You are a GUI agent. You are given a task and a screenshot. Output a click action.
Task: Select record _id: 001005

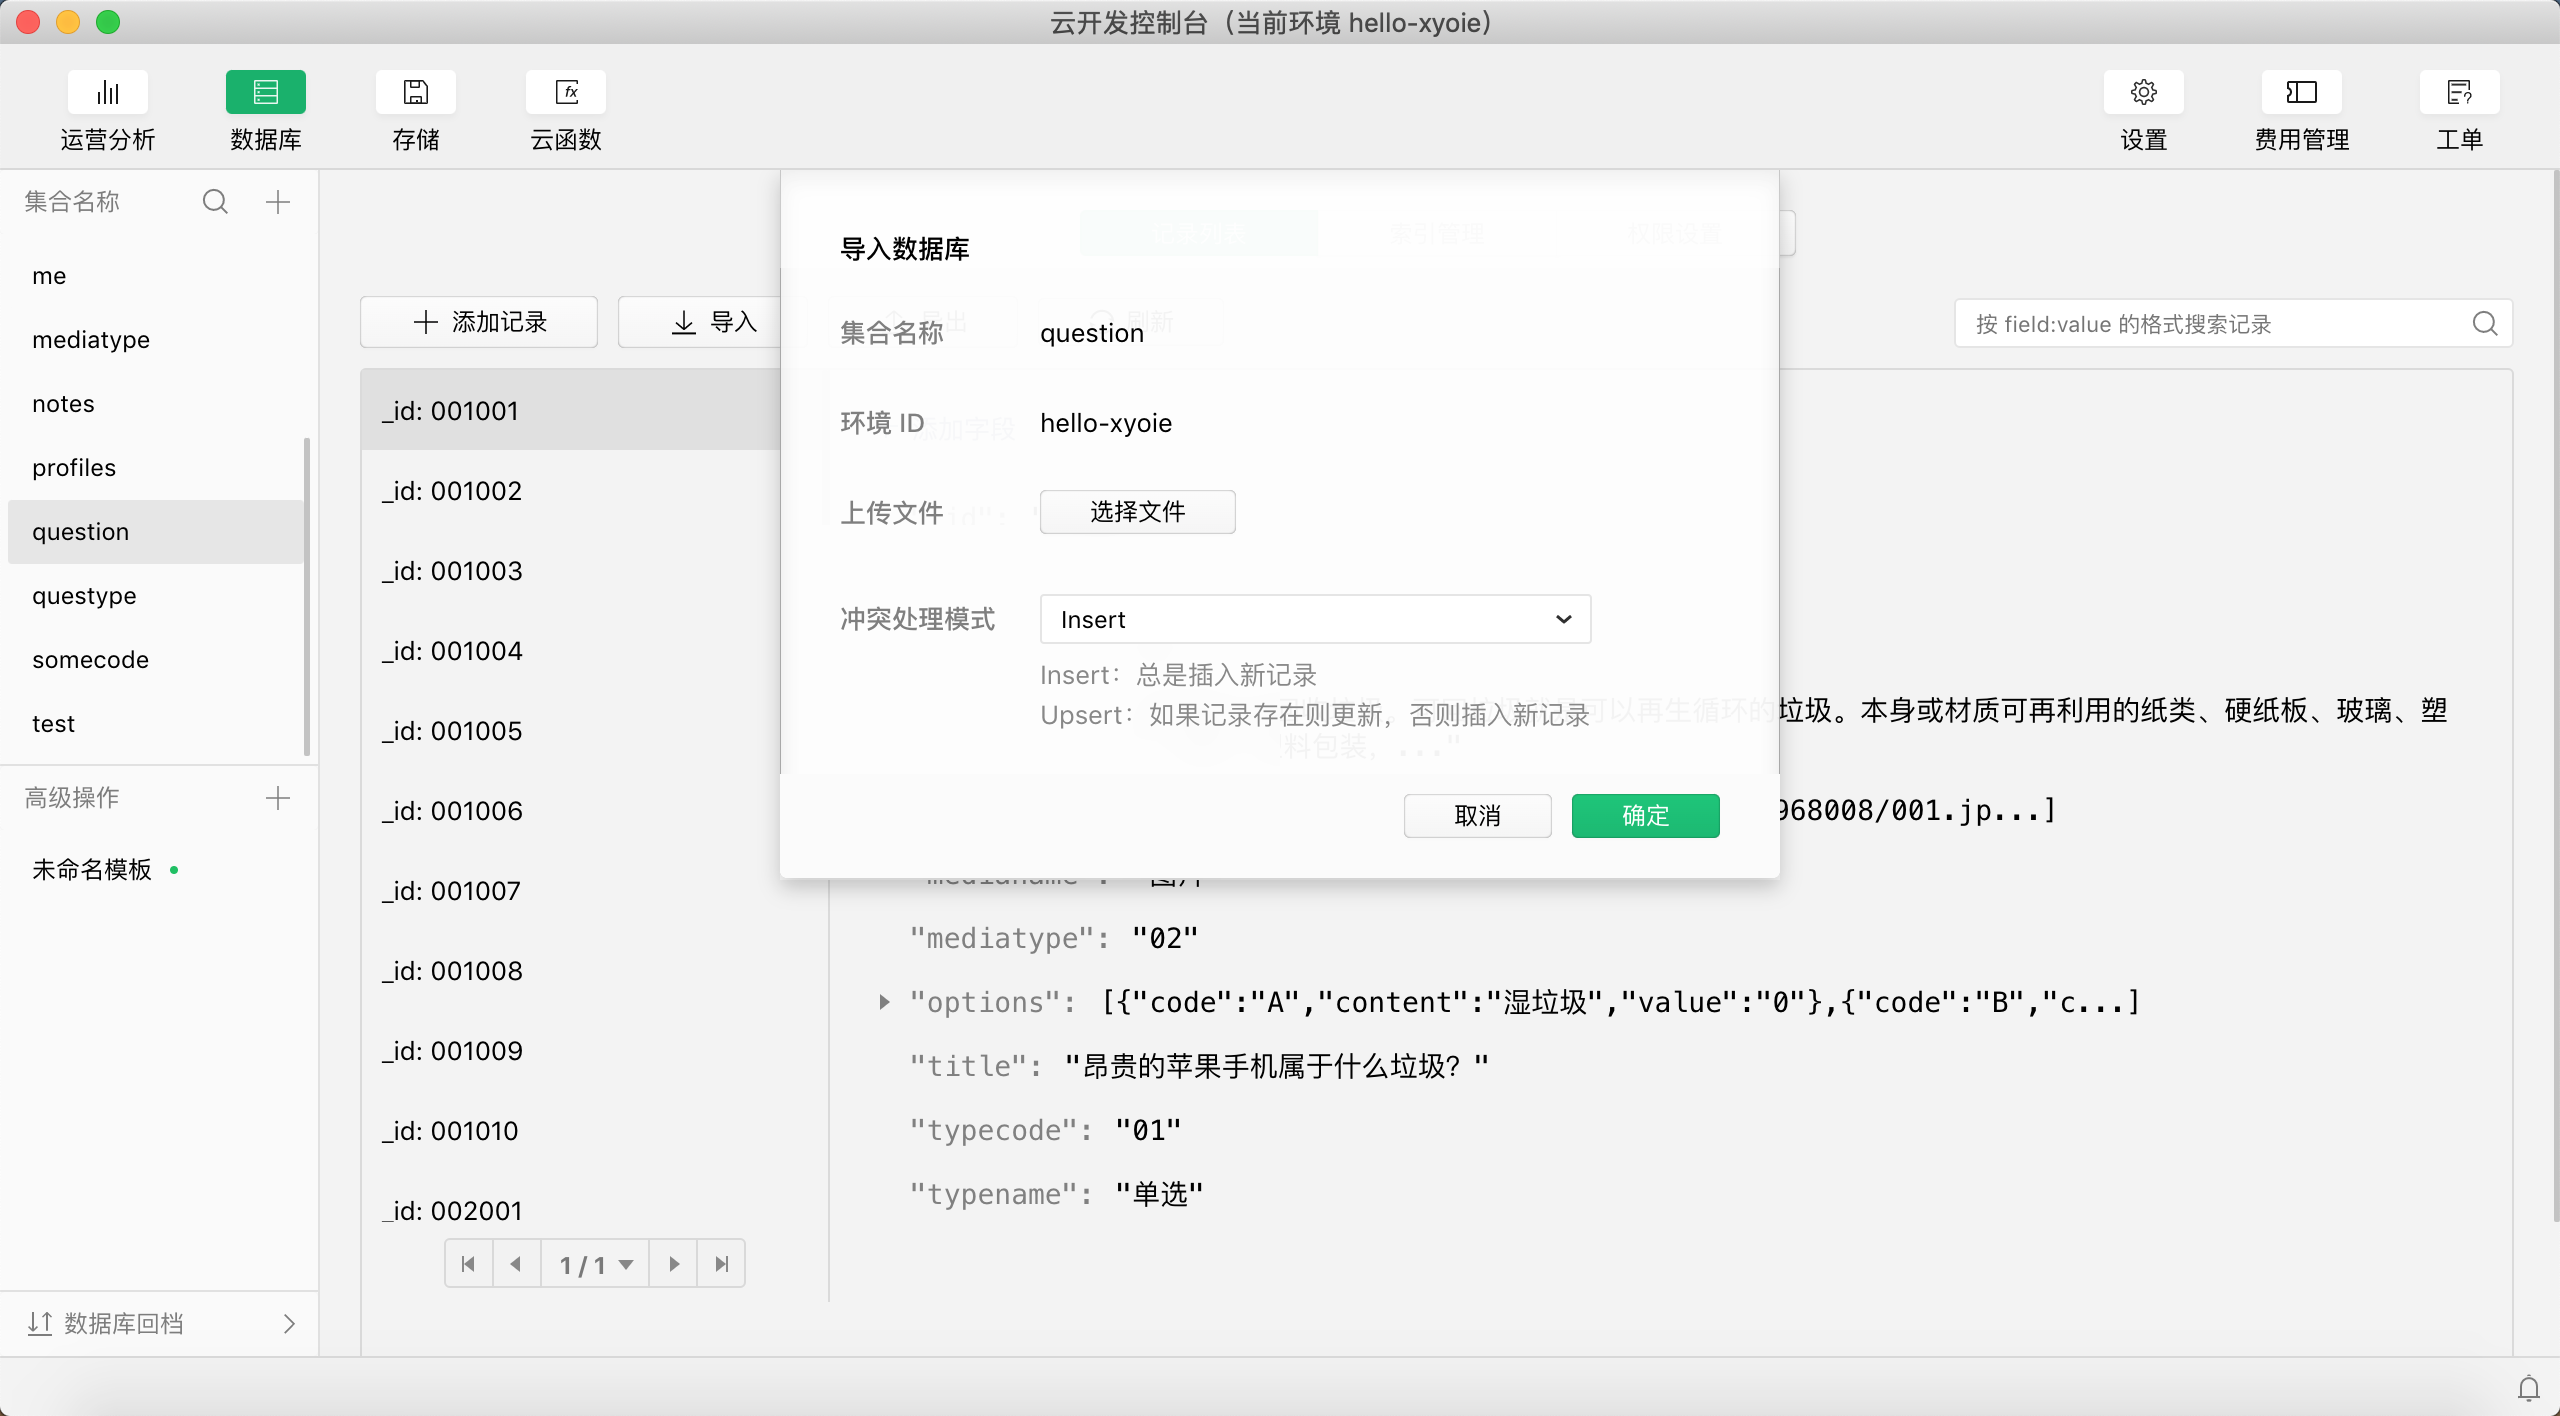[452, 731]
